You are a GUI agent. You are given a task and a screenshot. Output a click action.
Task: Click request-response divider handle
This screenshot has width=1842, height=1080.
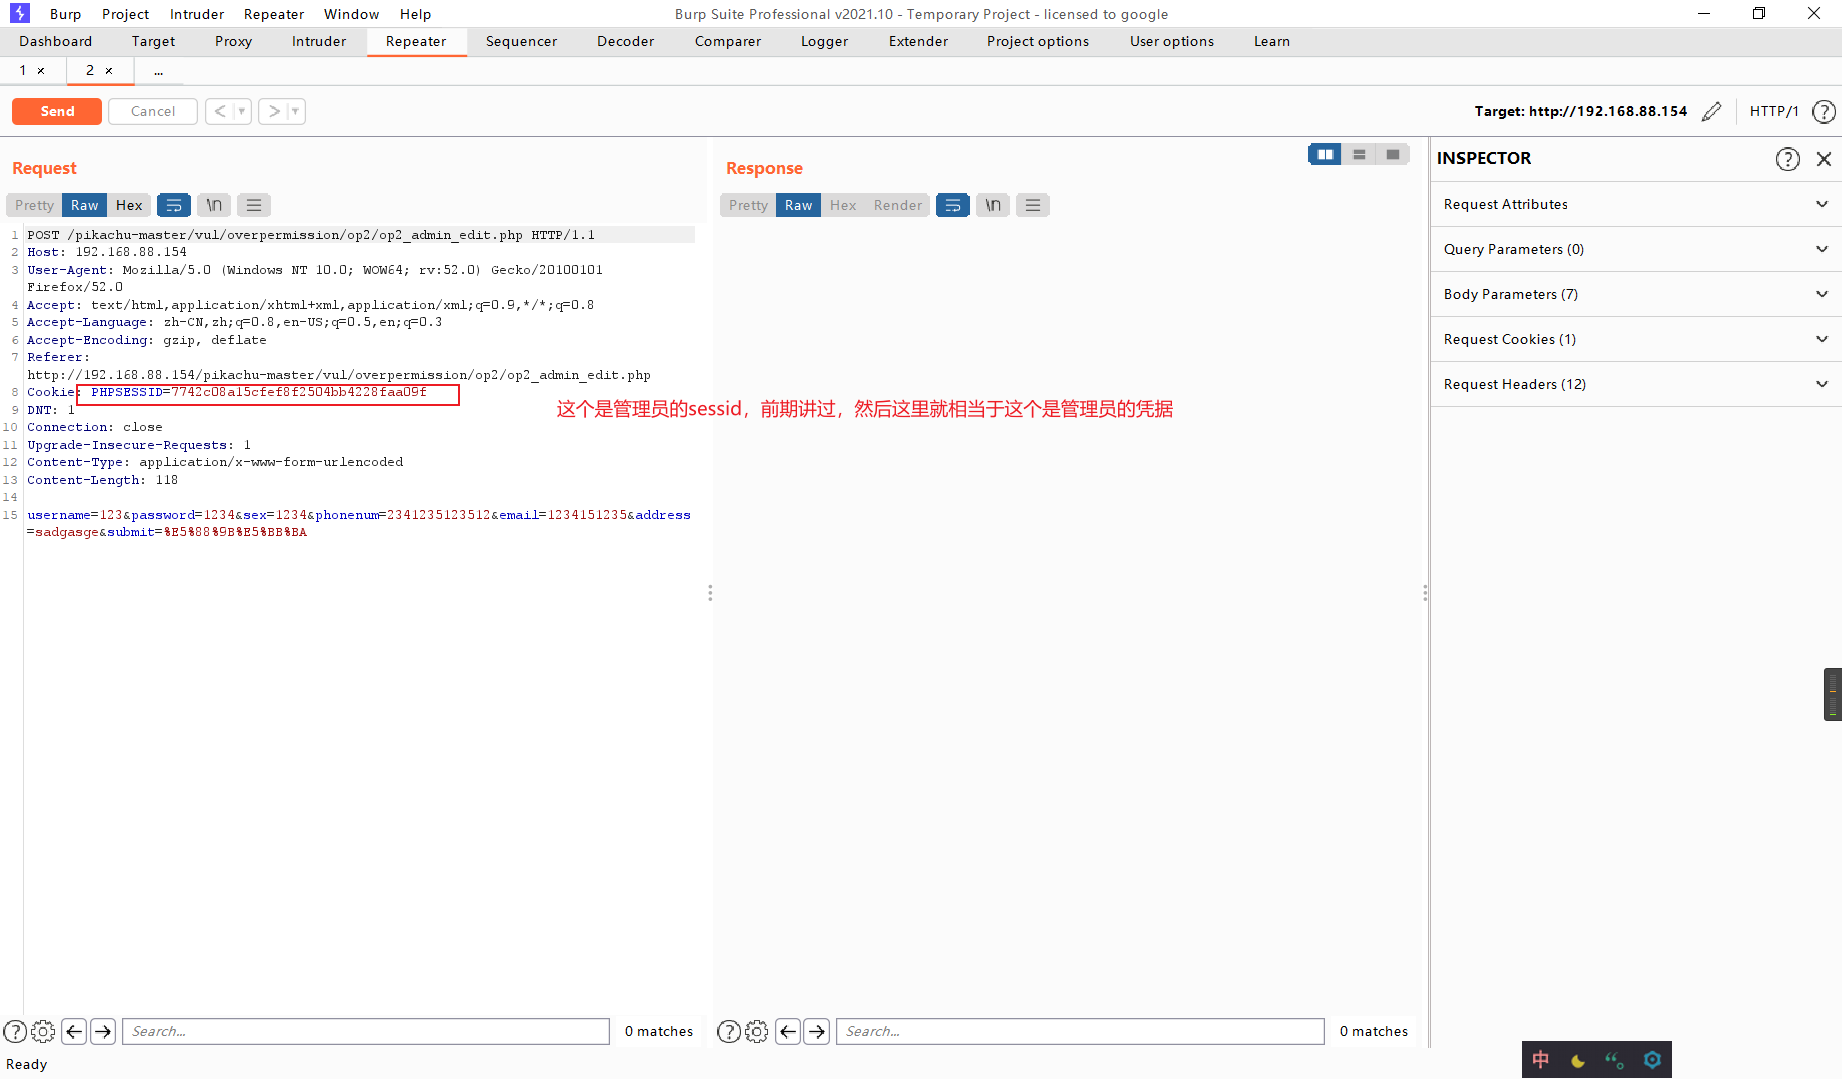point(710,593)
